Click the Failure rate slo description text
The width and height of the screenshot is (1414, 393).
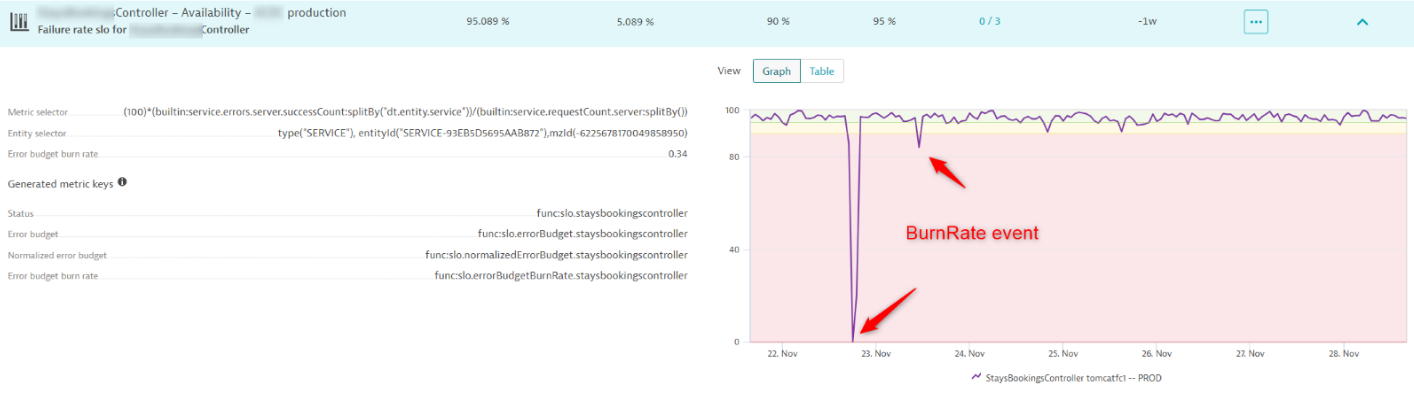tap(143, 30)
